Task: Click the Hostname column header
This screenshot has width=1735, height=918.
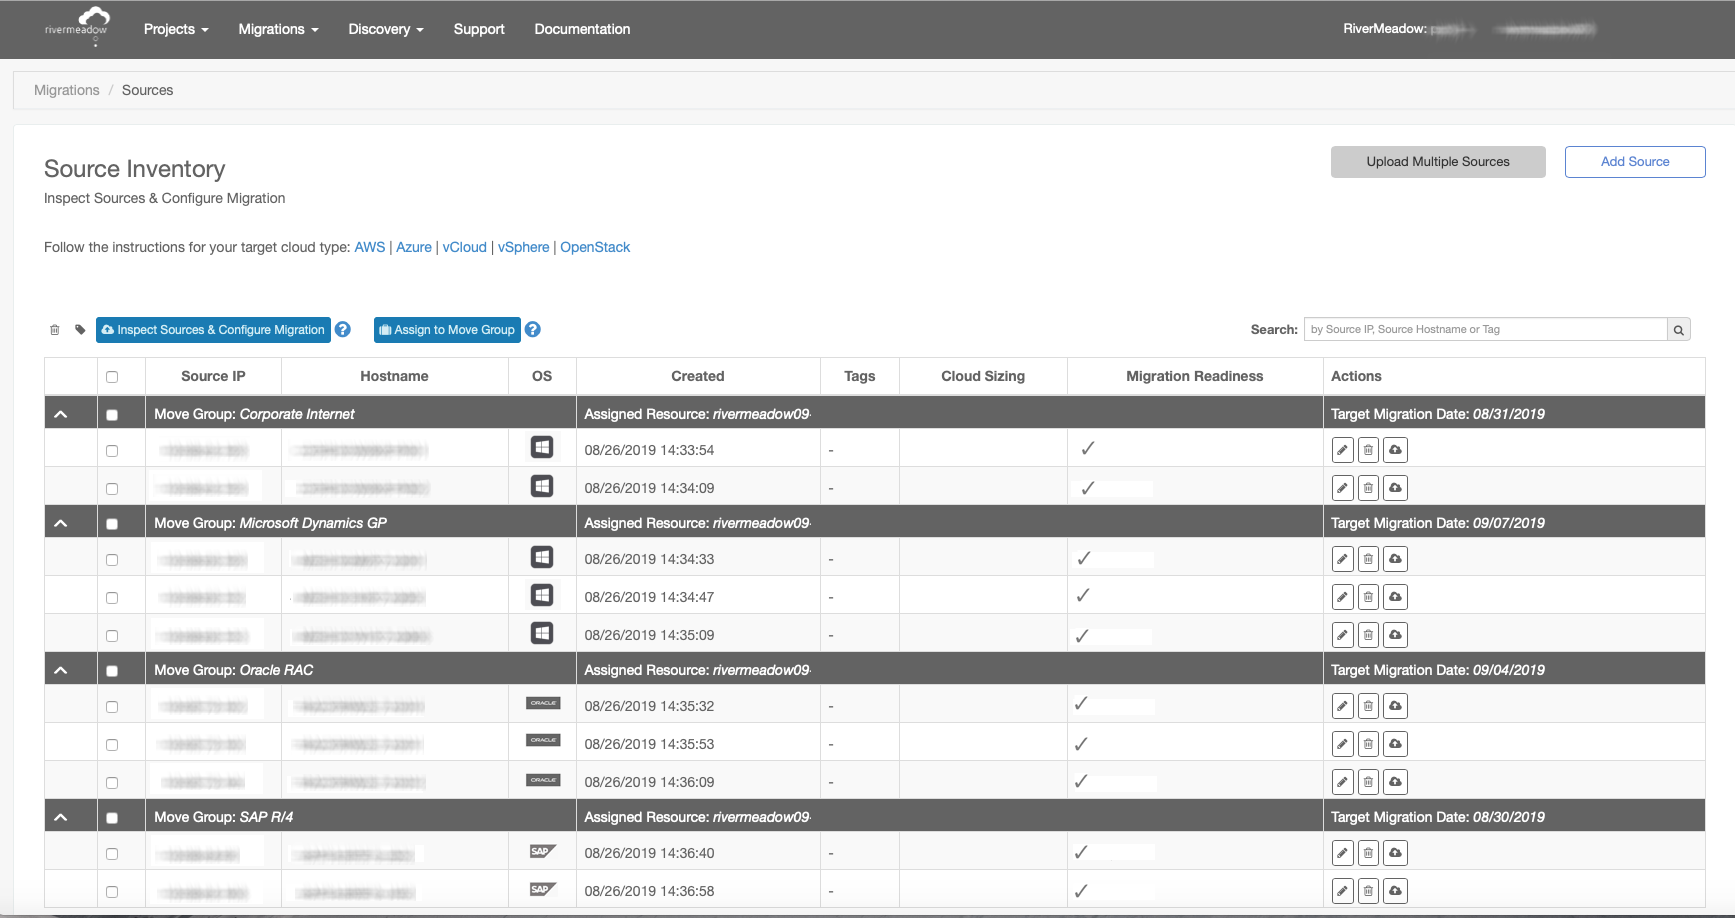Action: point(394,376)
